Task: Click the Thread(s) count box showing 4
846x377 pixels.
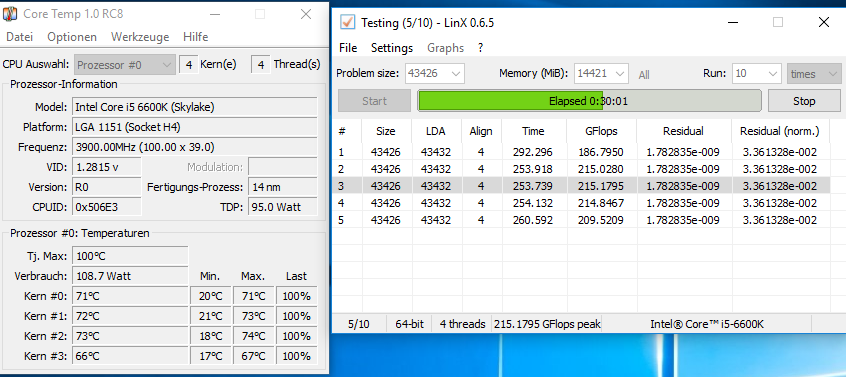Action: (261, 65)
